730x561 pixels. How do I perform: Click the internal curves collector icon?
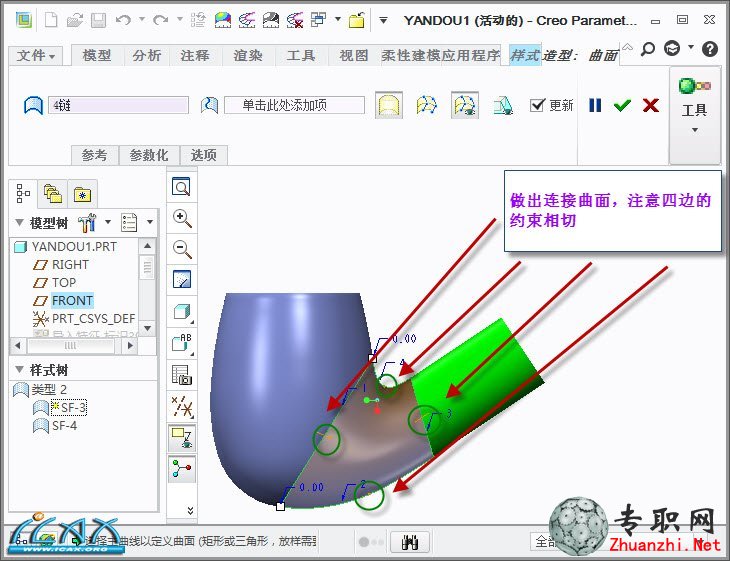pos(210,105)
